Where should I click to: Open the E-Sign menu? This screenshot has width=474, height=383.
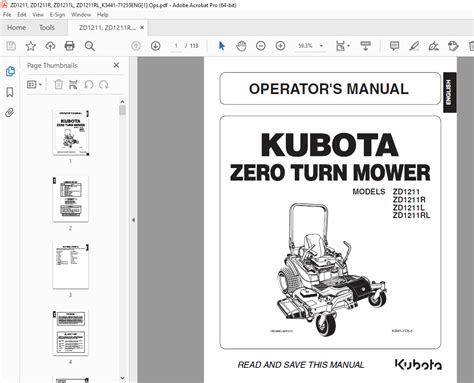tap(57, 15)
